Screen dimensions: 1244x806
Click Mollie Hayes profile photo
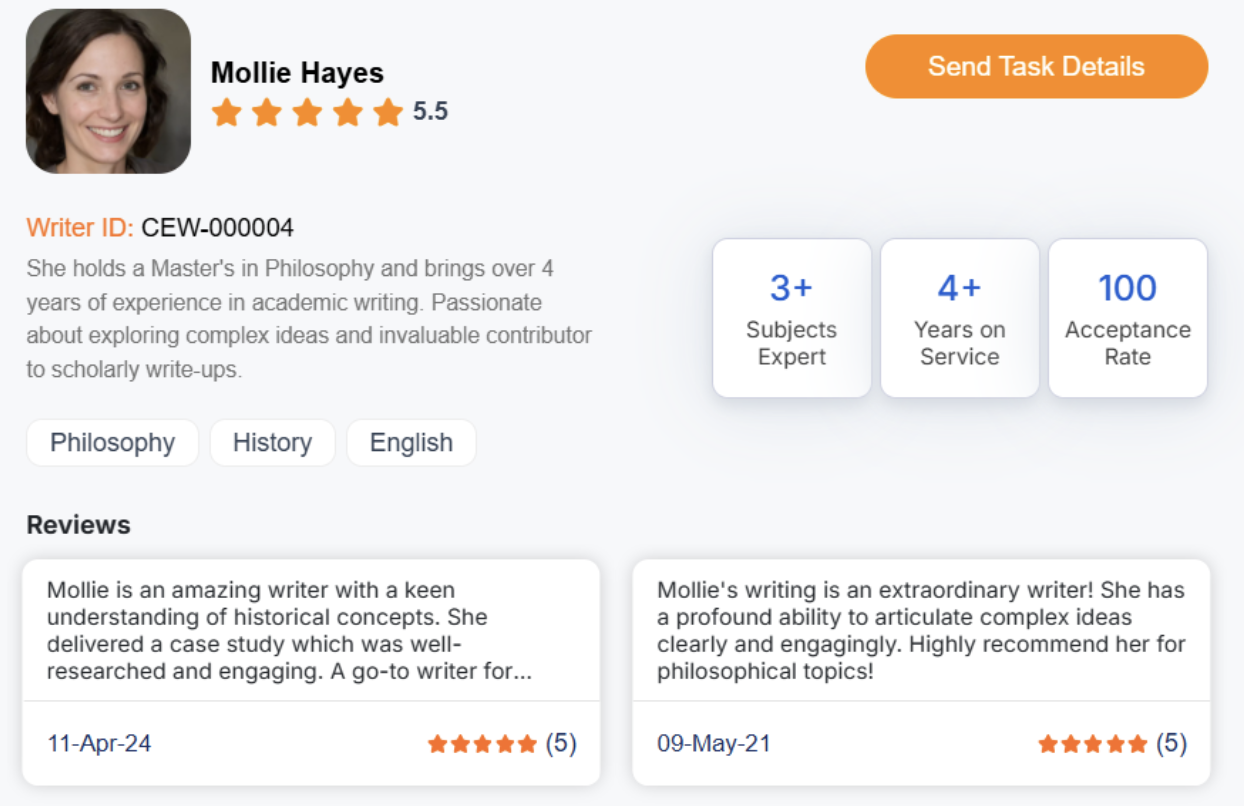click(x=108, y=91)
